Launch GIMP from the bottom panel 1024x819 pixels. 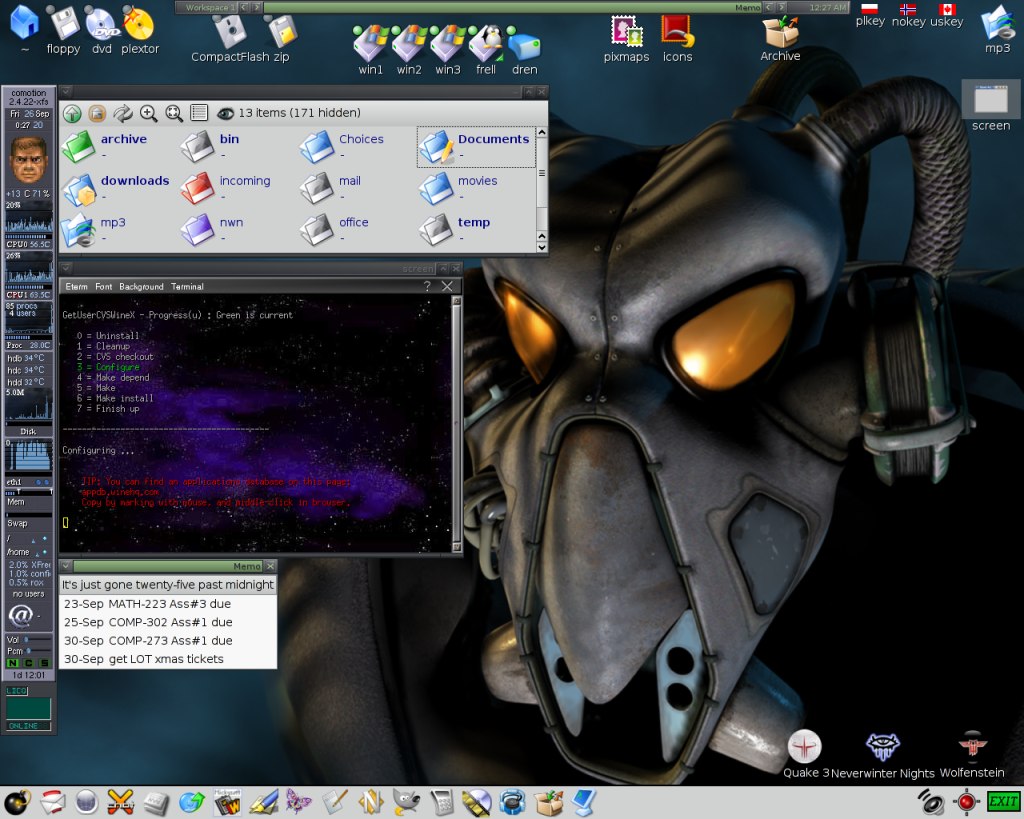406,801
